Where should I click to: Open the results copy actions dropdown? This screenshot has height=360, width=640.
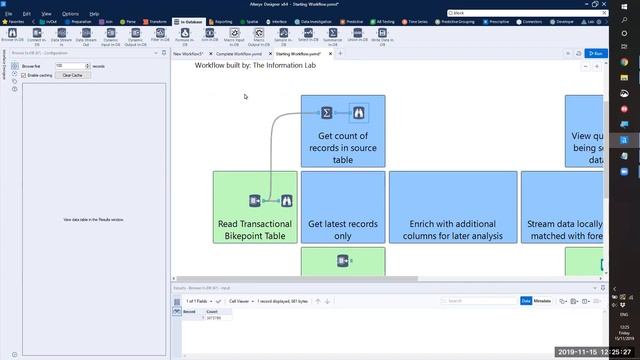click(x=563, y=301)
